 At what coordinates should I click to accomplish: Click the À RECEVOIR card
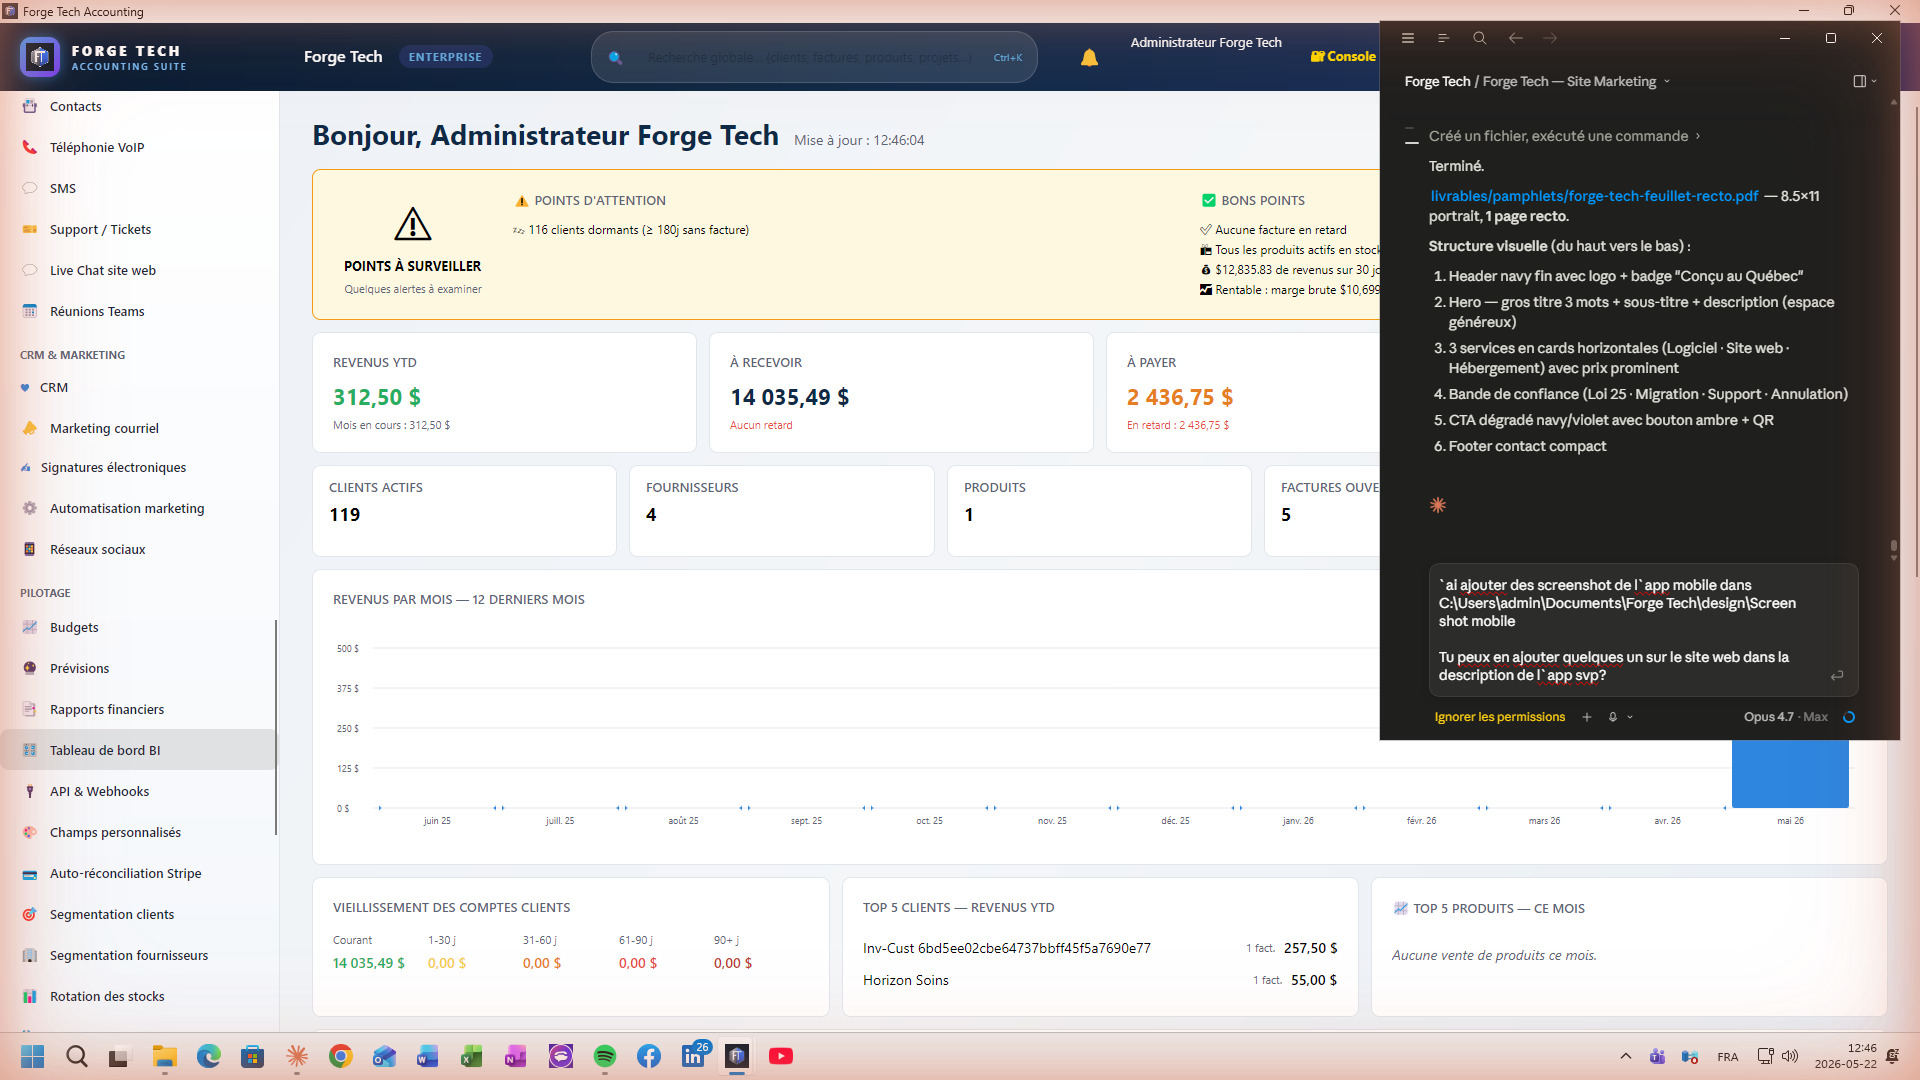(x=901, y=392)
